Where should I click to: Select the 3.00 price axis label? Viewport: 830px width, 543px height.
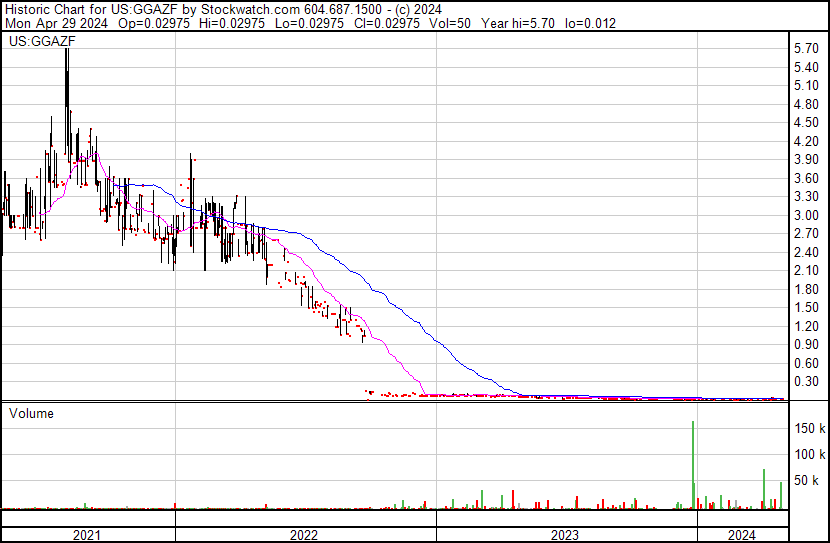pyautogui.click(x=806, y=215)
